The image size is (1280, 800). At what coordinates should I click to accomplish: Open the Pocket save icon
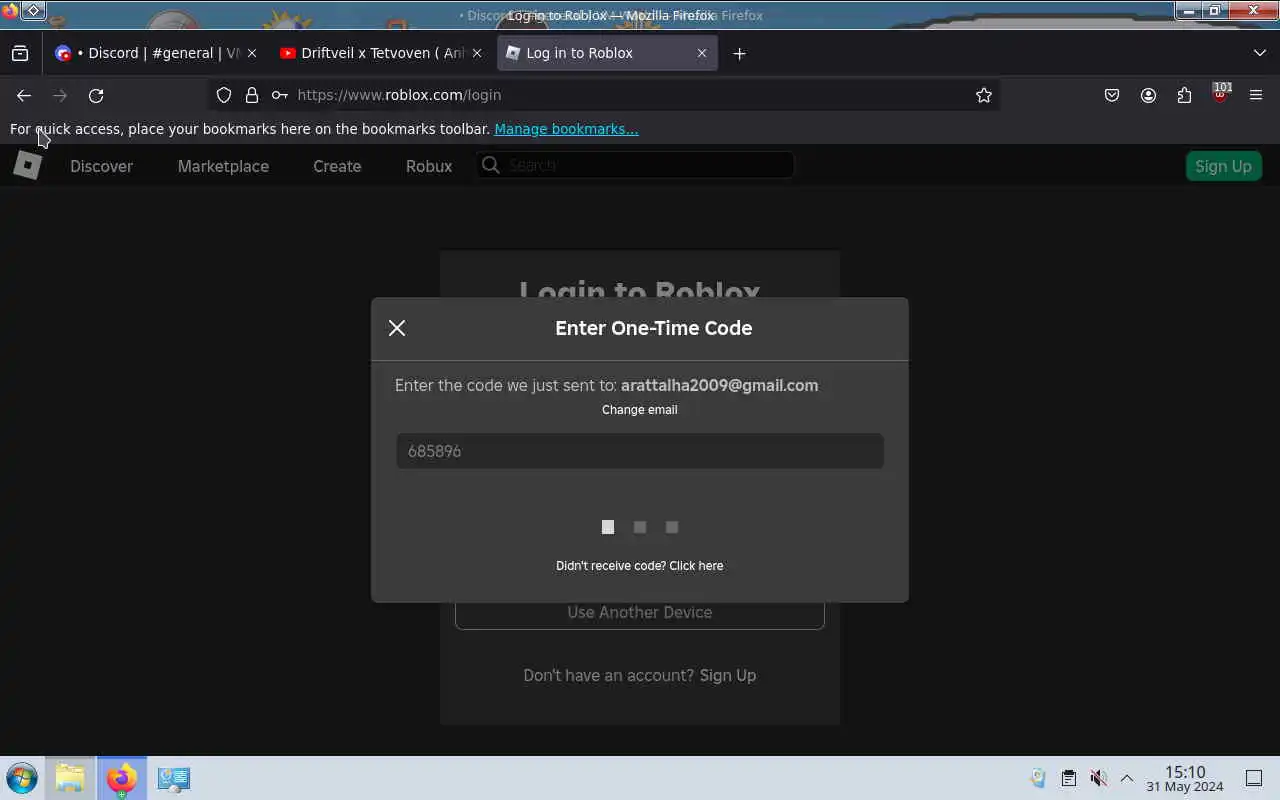[x=1112, y=95]
